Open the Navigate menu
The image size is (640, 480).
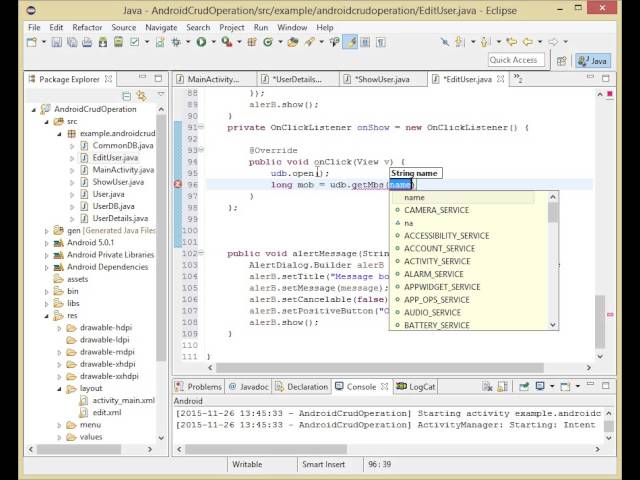[161, 27]
